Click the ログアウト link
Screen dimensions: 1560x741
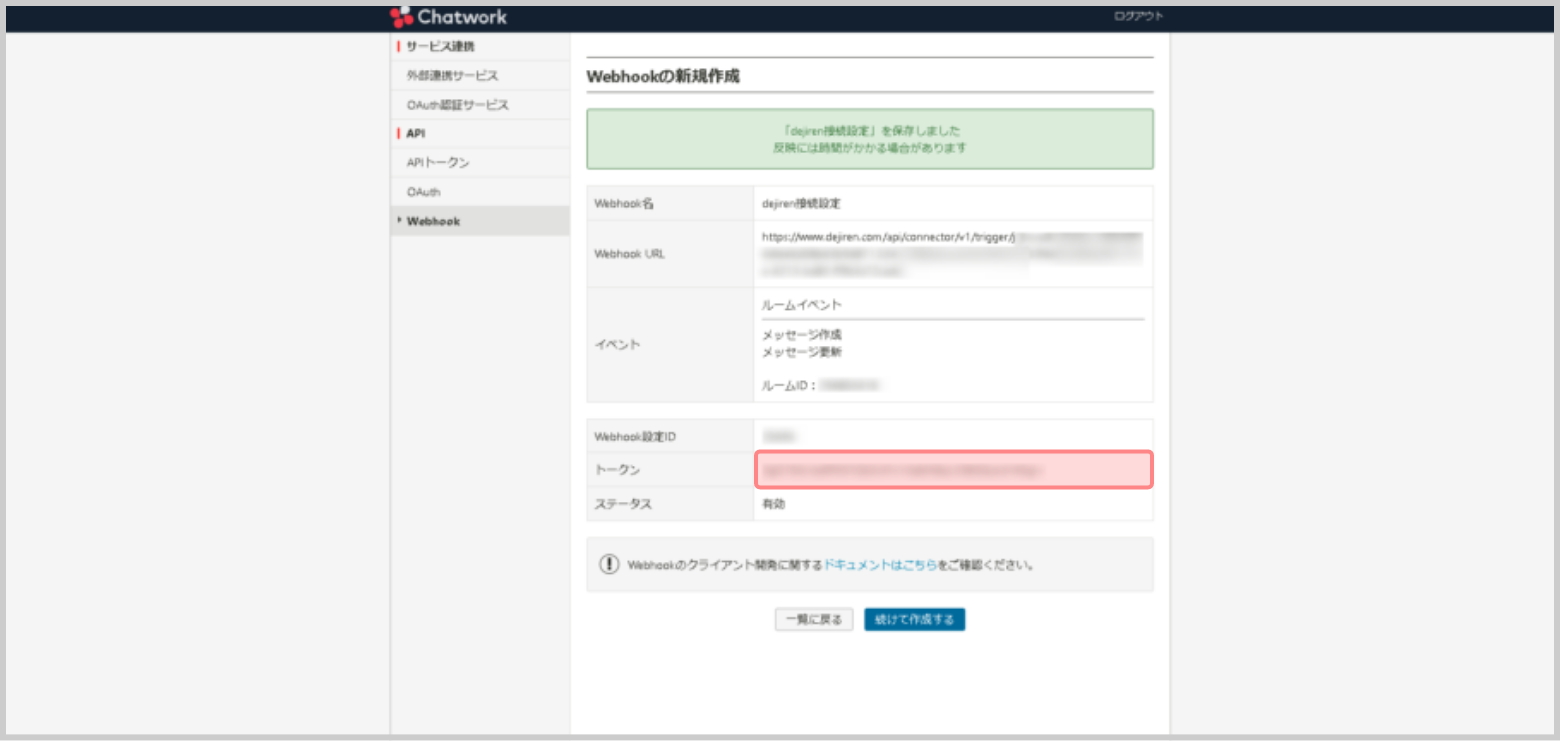point(1138,17)
